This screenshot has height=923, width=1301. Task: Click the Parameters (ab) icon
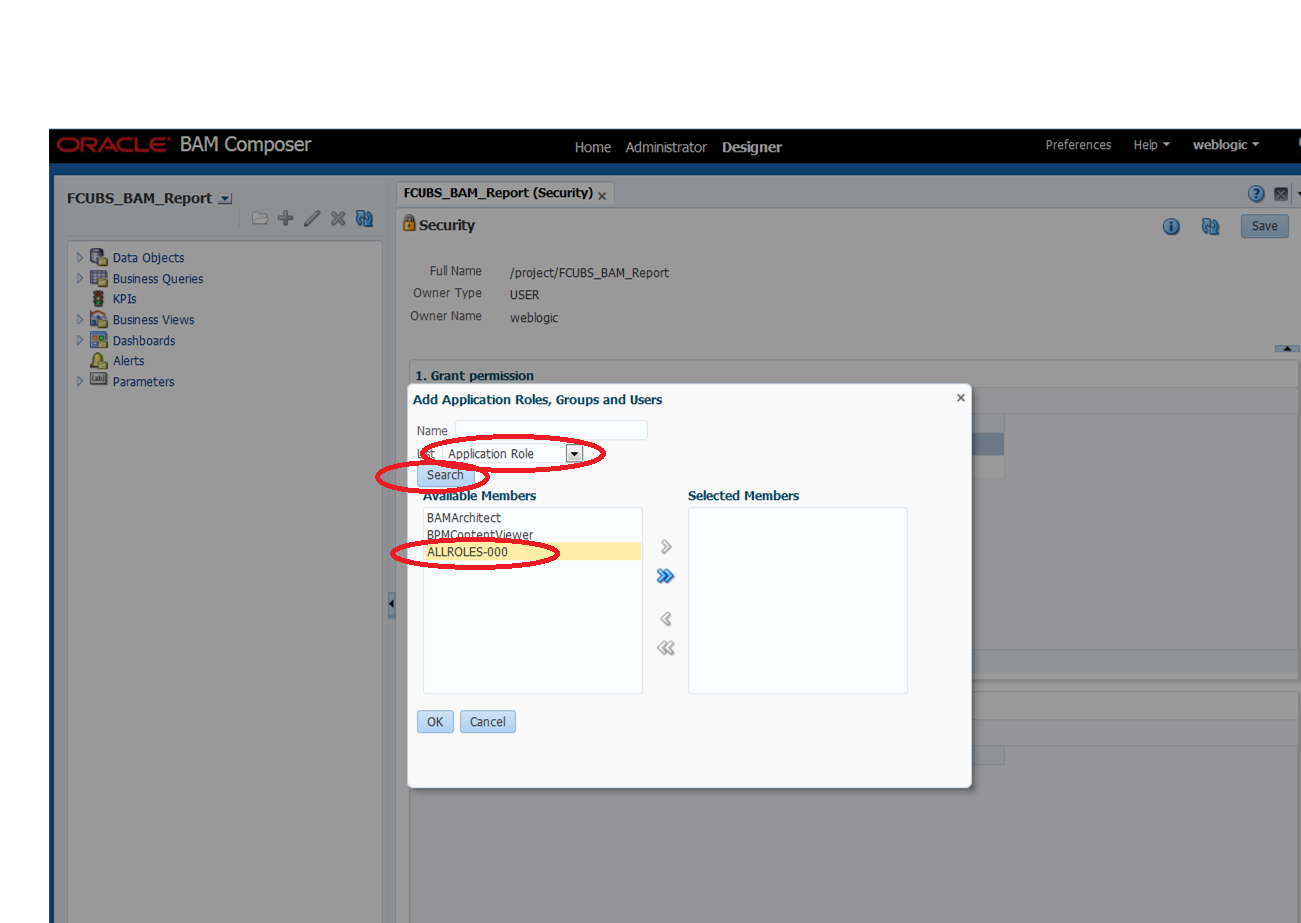98,380
